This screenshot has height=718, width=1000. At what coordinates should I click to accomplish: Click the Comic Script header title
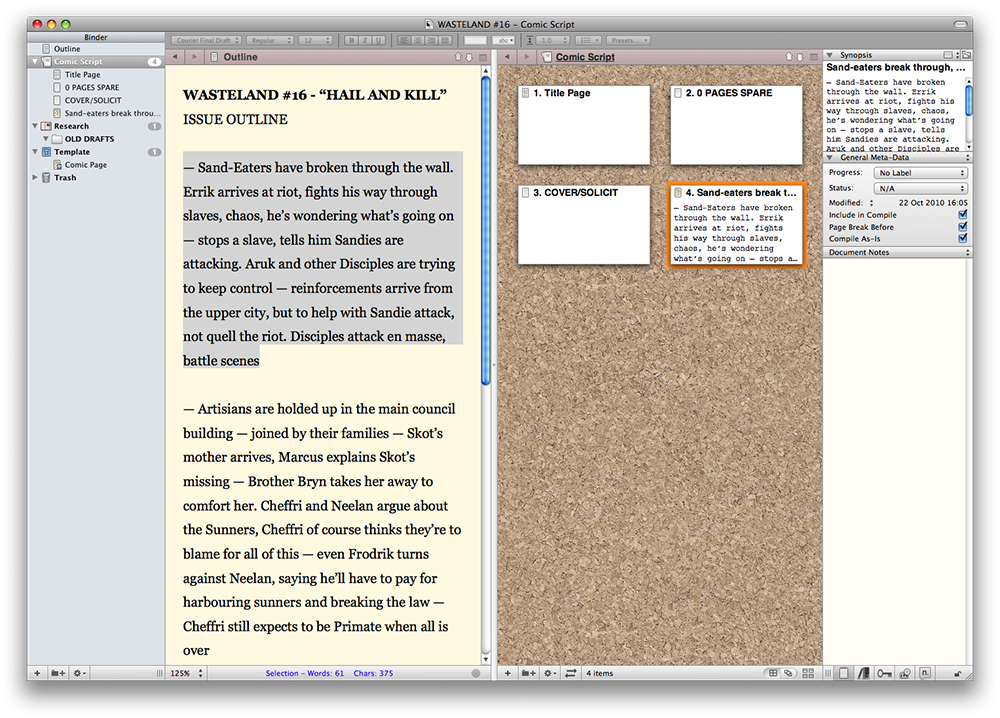pos(585,58)
